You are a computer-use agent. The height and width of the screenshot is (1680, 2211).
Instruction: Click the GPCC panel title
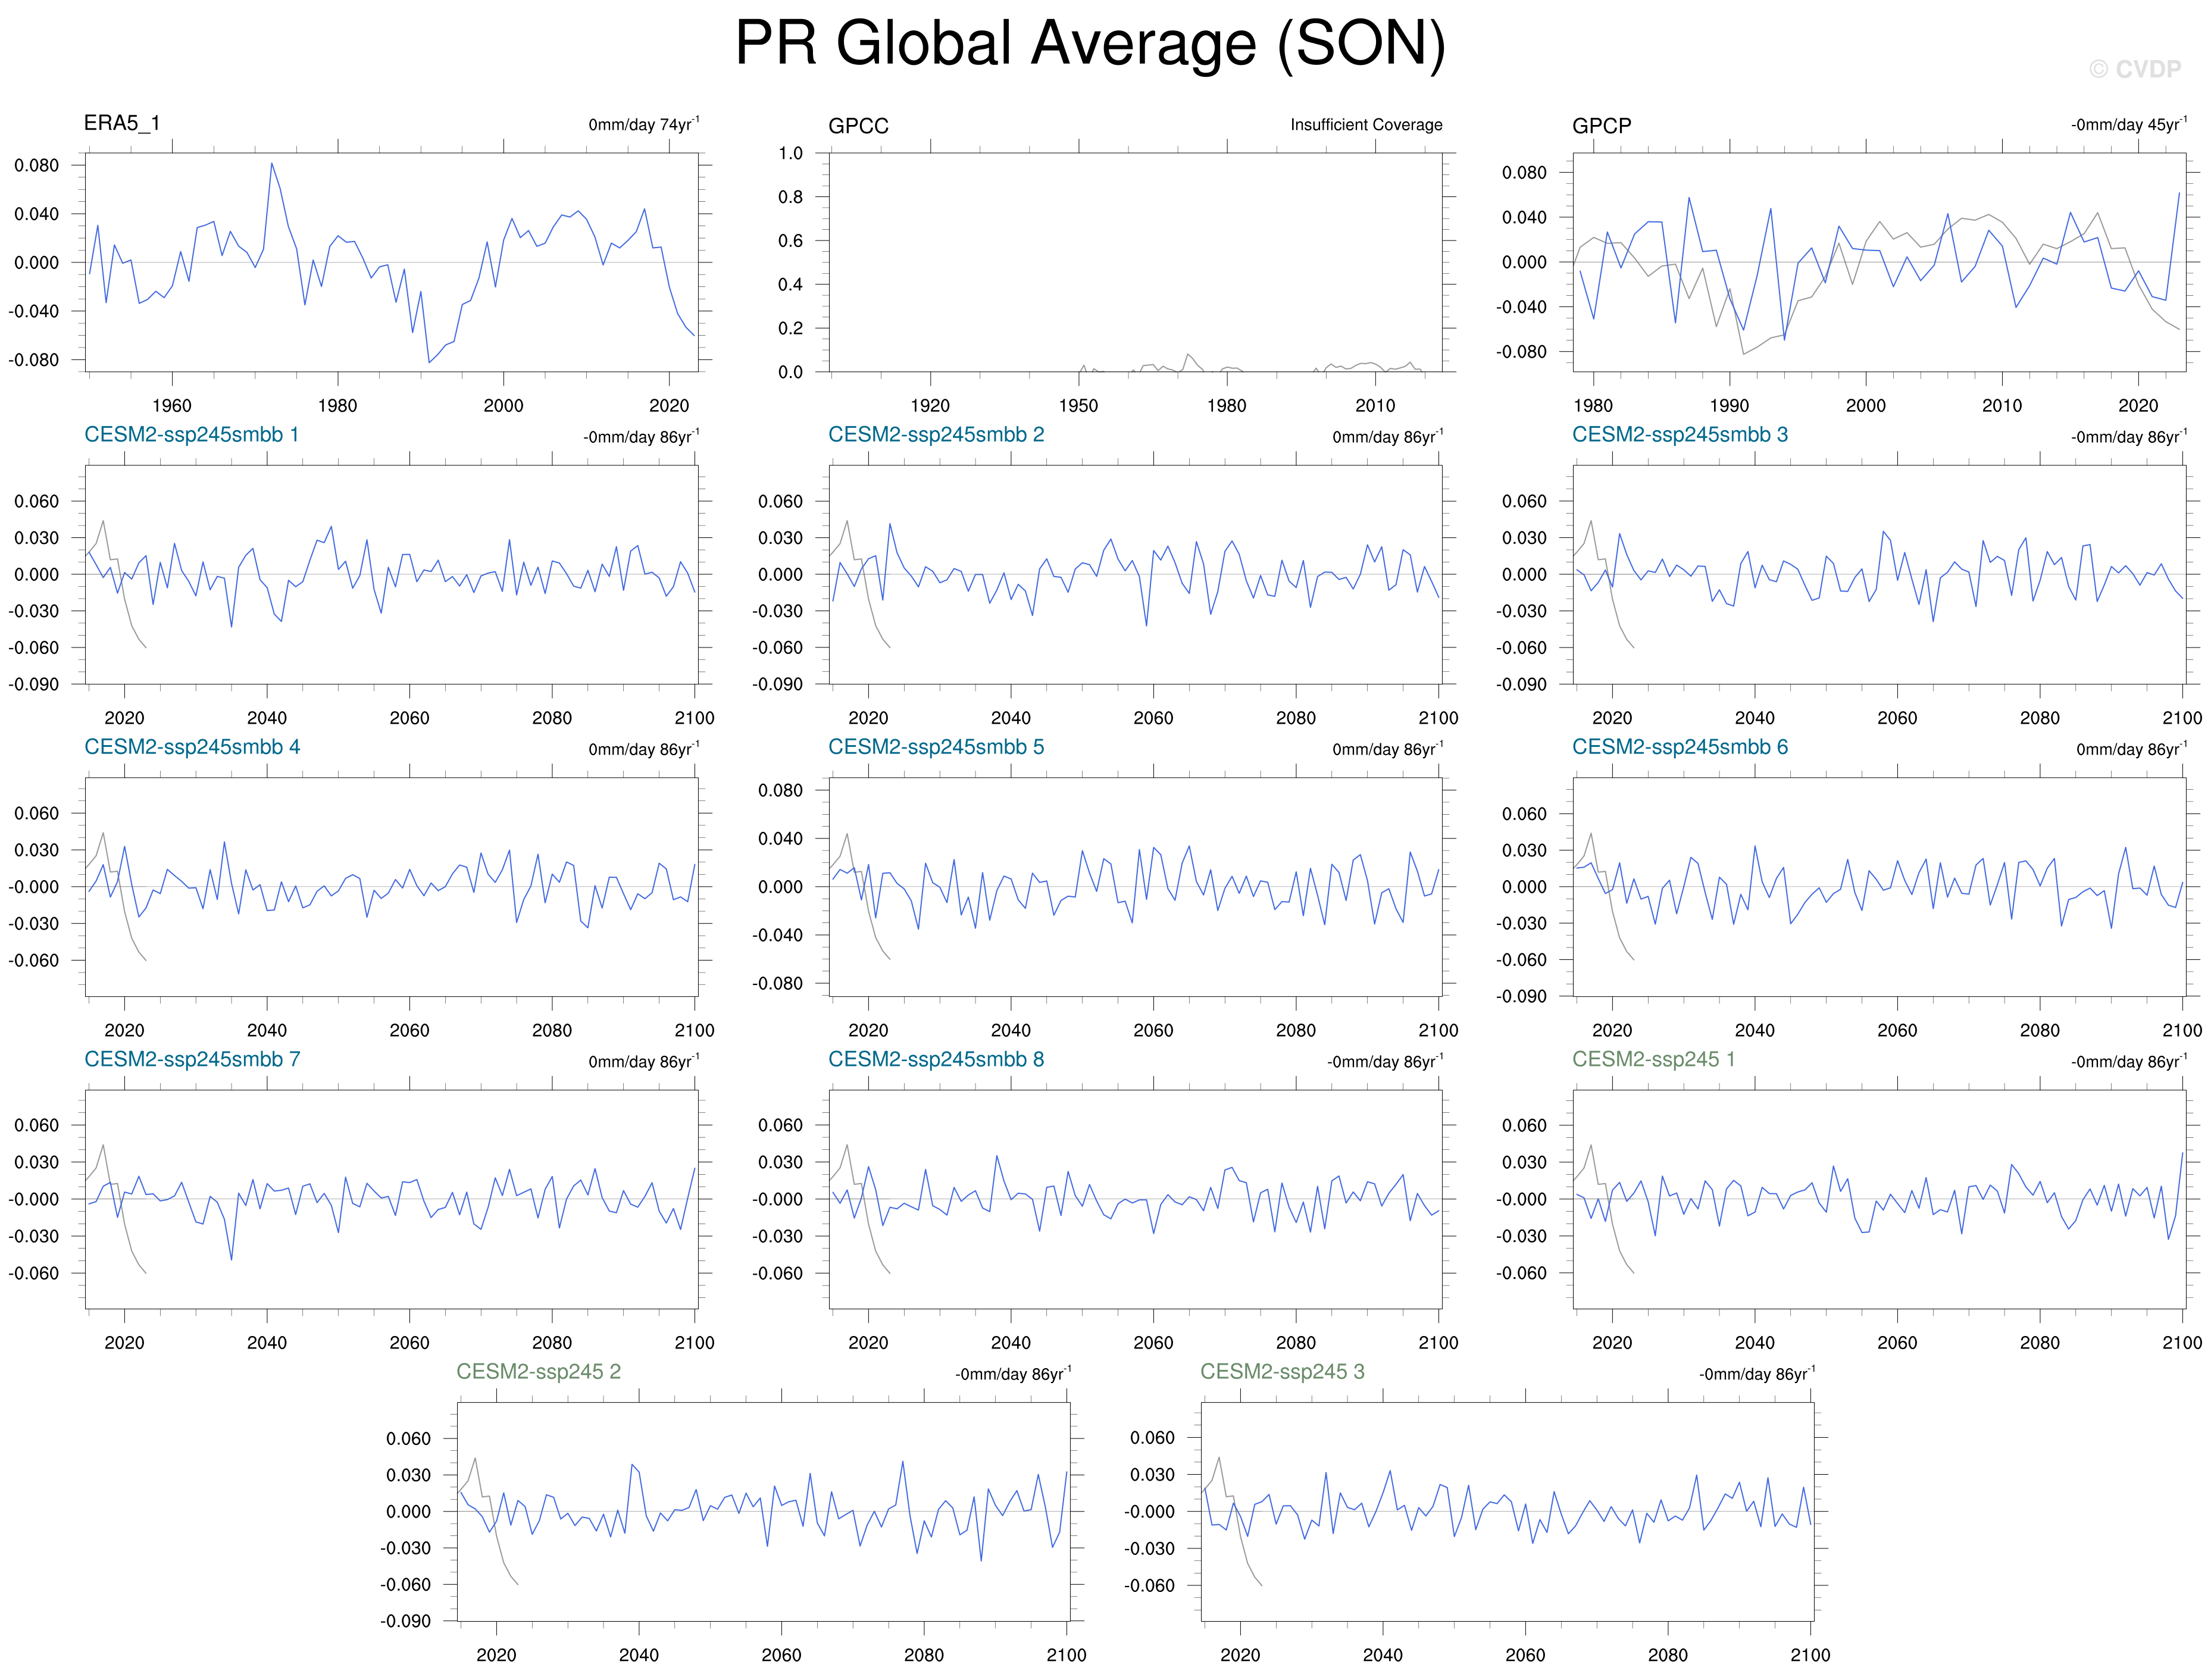coord(858,126)
